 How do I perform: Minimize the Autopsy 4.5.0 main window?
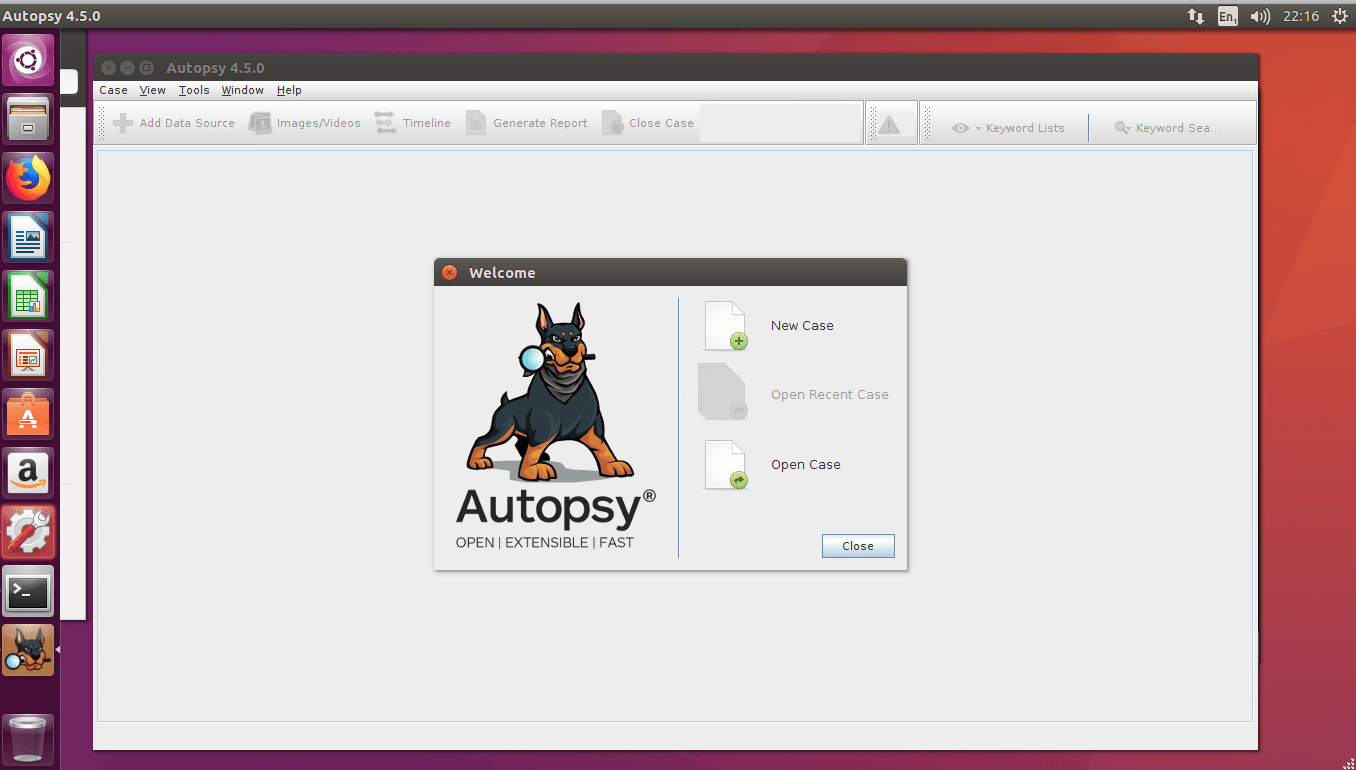pyautogui.click(x=127, y=68)
